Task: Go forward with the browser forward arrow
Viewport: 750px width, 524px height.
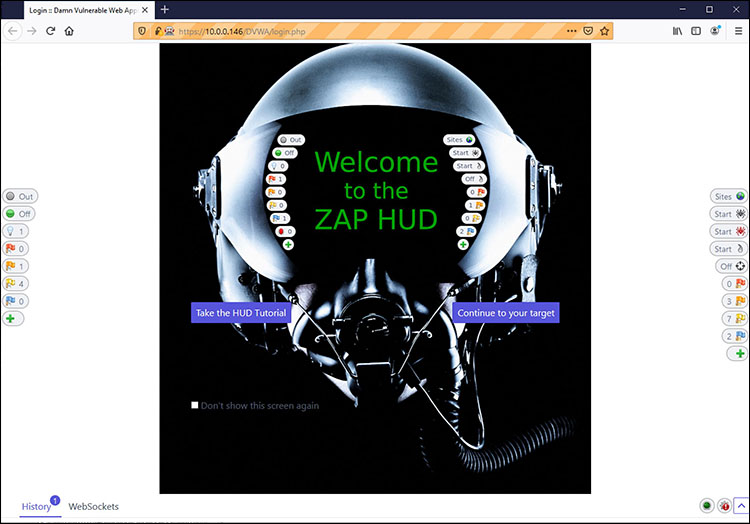Action: (x=32, y=31)
